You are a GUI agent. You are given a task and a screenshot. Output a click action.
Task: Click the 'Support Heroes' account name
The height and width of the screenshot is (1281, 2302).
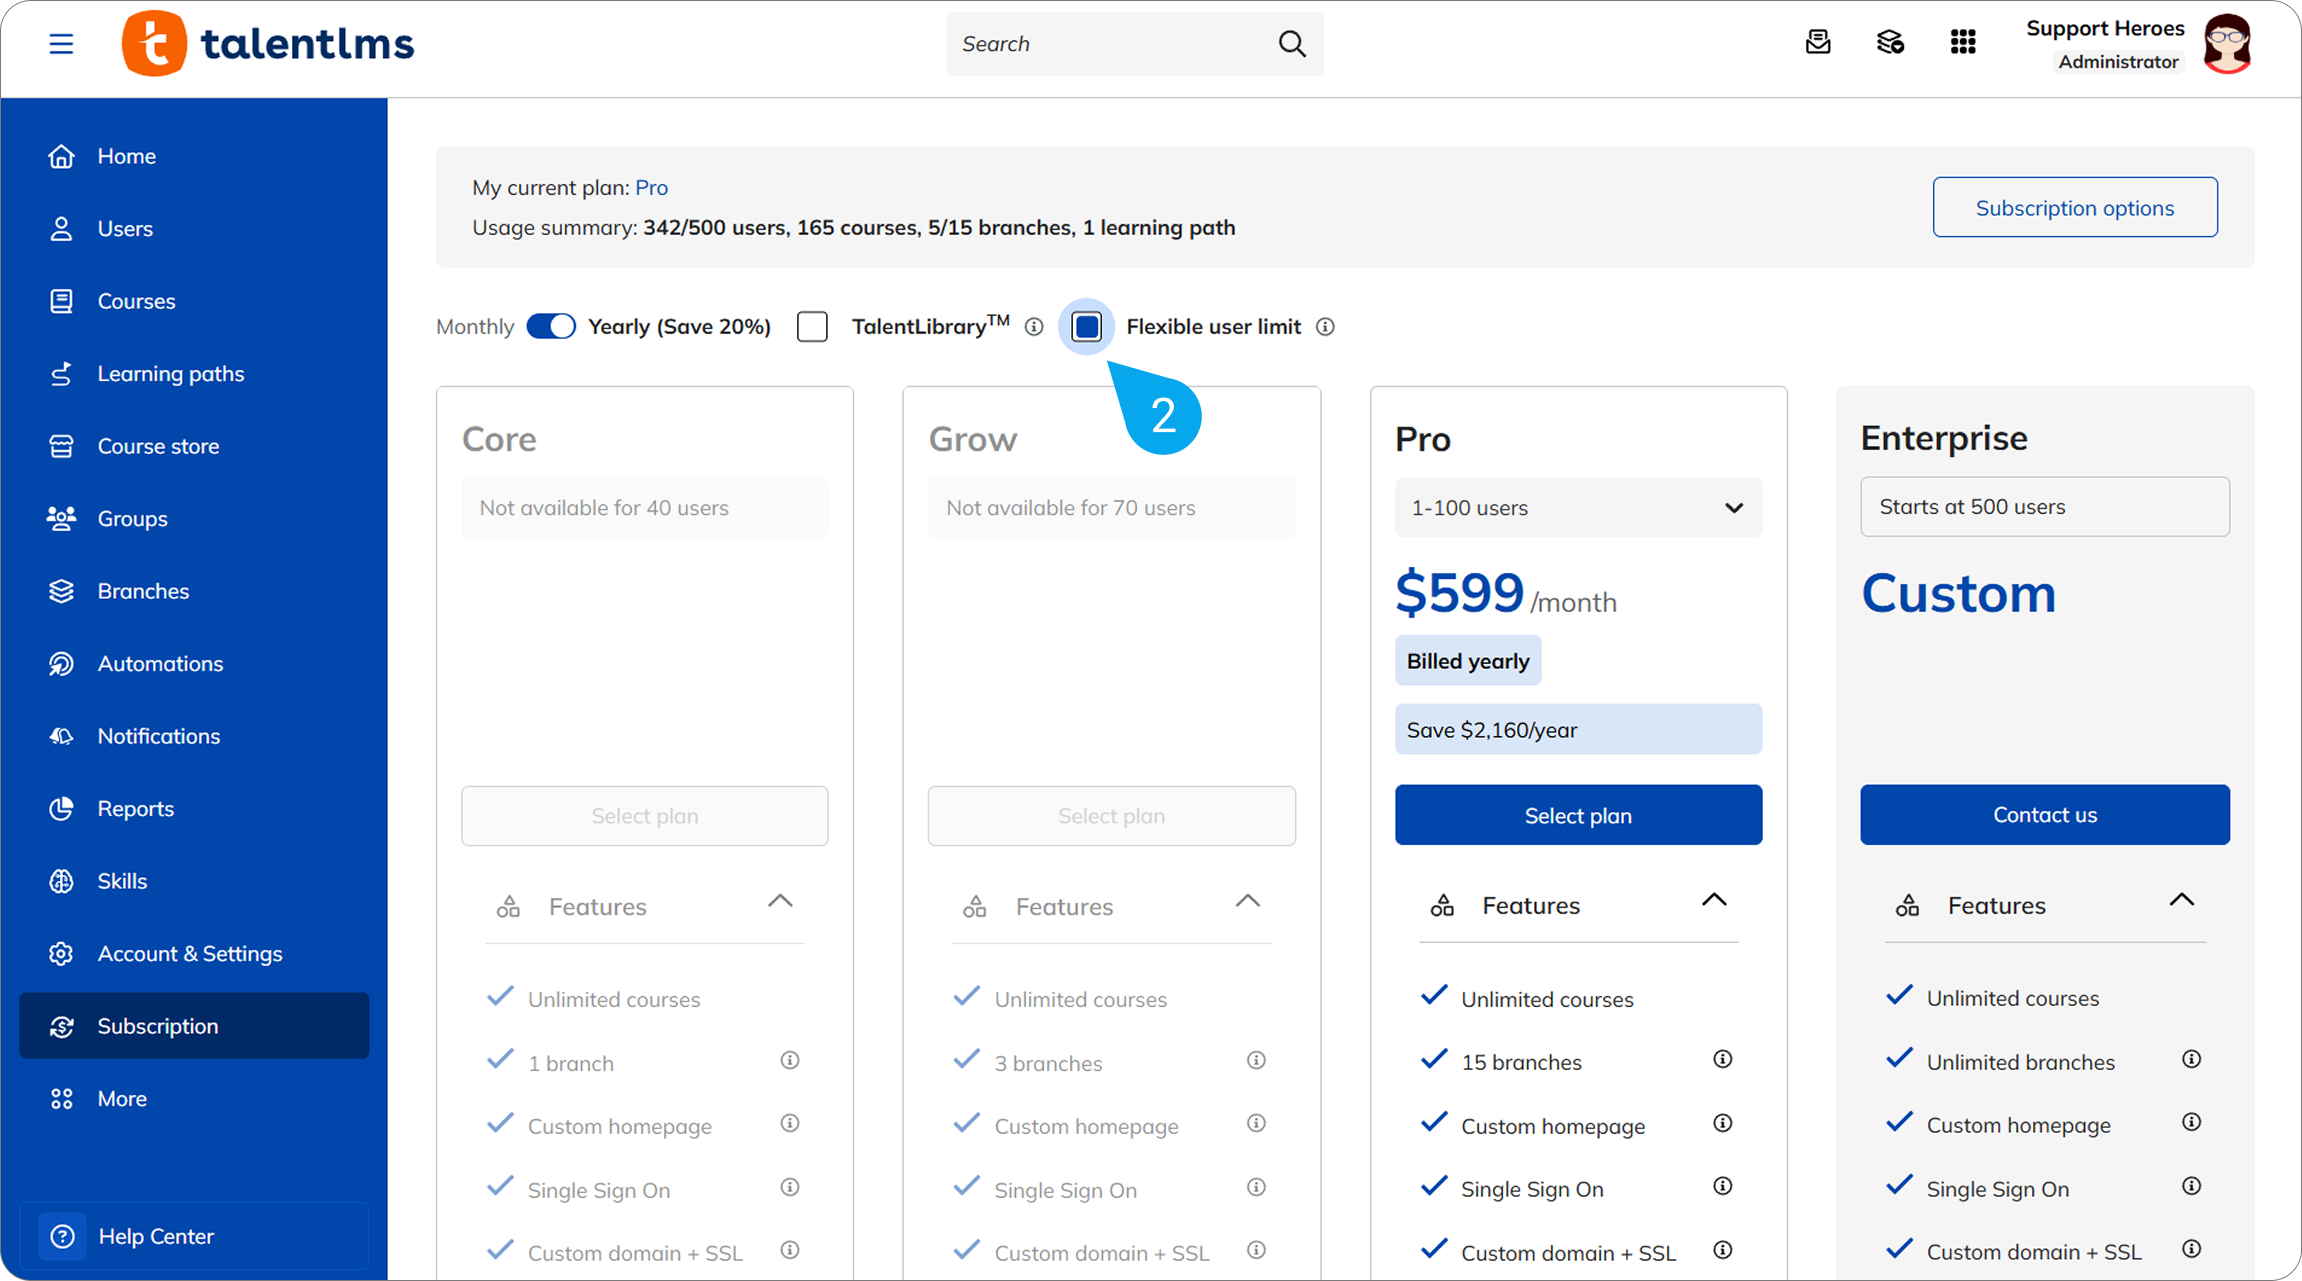click(x=2105, y=29)
